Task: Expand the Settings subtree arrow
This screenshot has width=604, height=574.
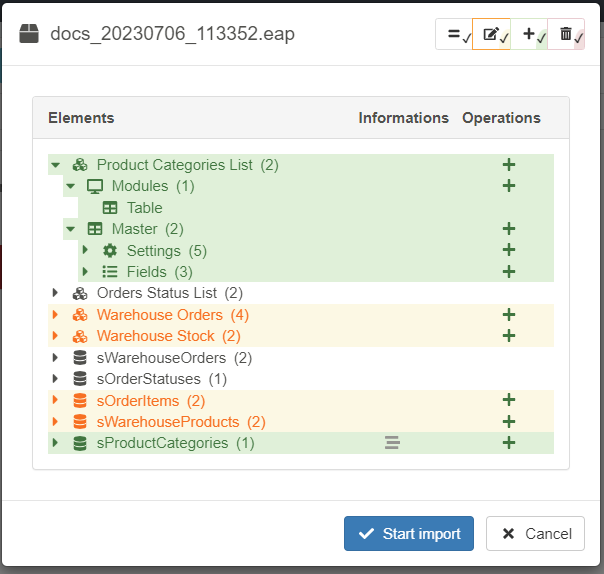Action: (85, 250)
